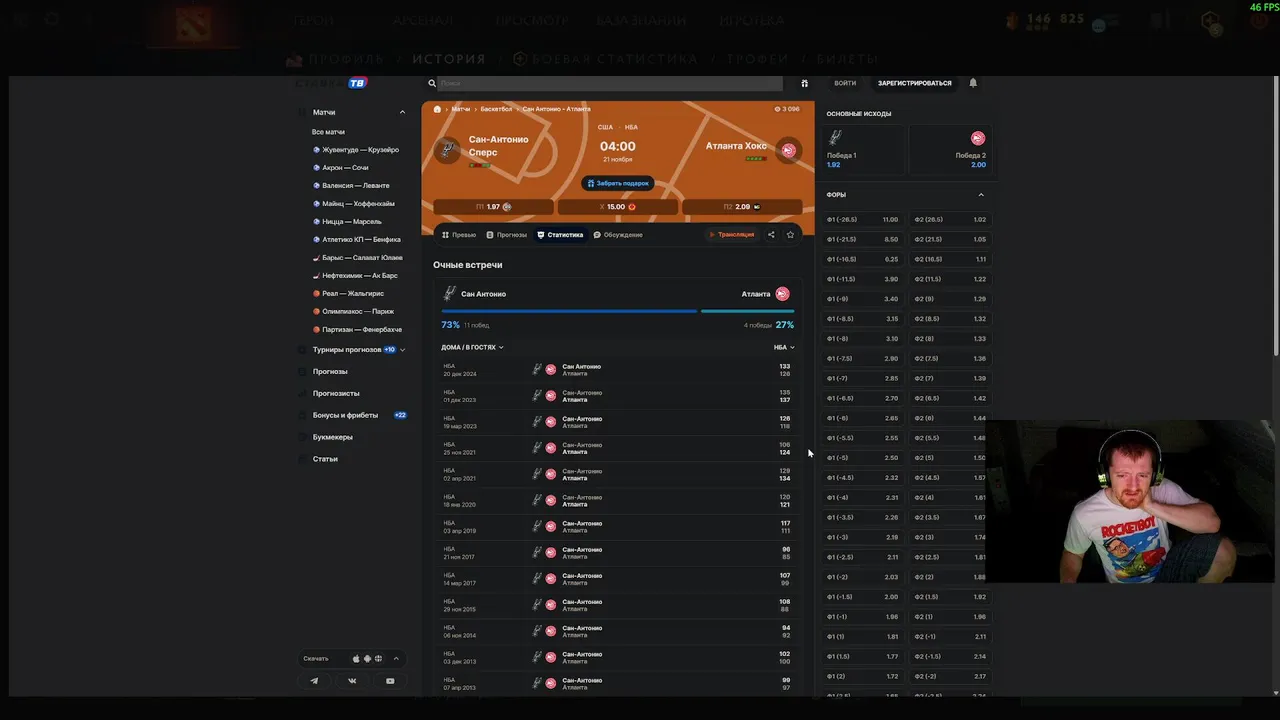Click the search magnifier icon
1280x720 pixels.
coord(432,84)
